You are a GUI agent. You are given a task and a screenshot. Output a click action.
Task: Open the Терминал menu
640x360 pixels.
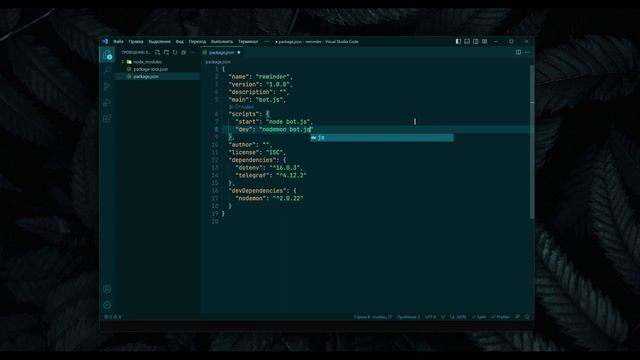pos(248,41)
